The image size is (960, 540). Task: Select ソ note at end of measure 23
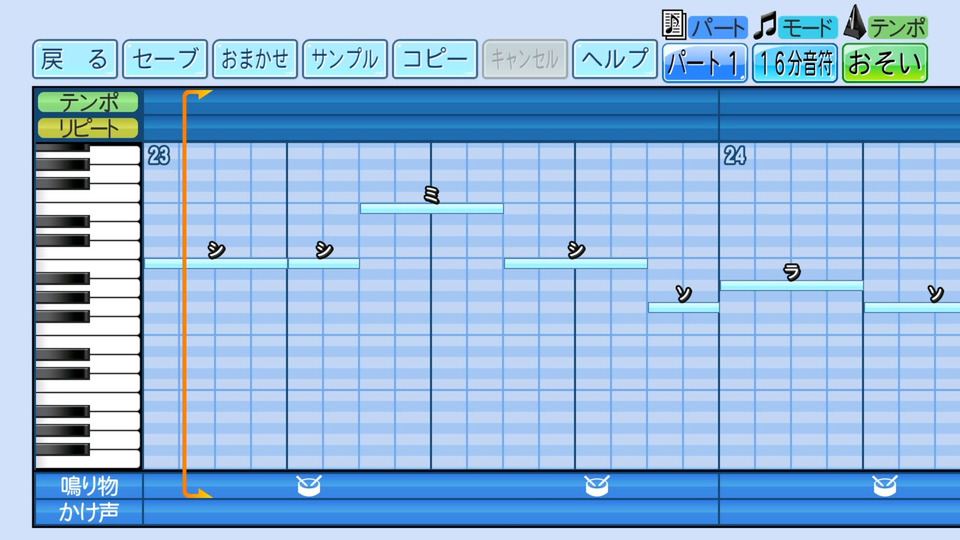684,307
